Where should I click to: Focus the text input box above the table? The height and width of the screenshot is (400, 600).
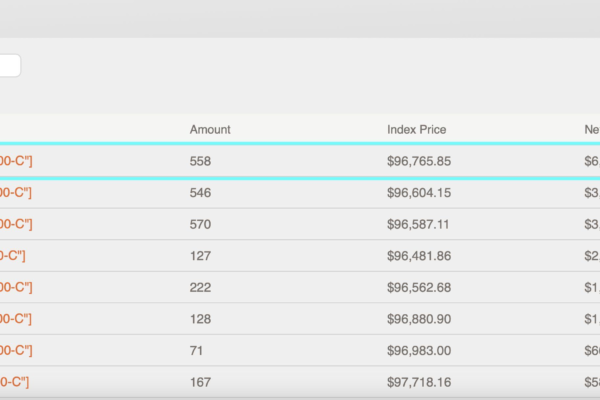tap(9, 65)
